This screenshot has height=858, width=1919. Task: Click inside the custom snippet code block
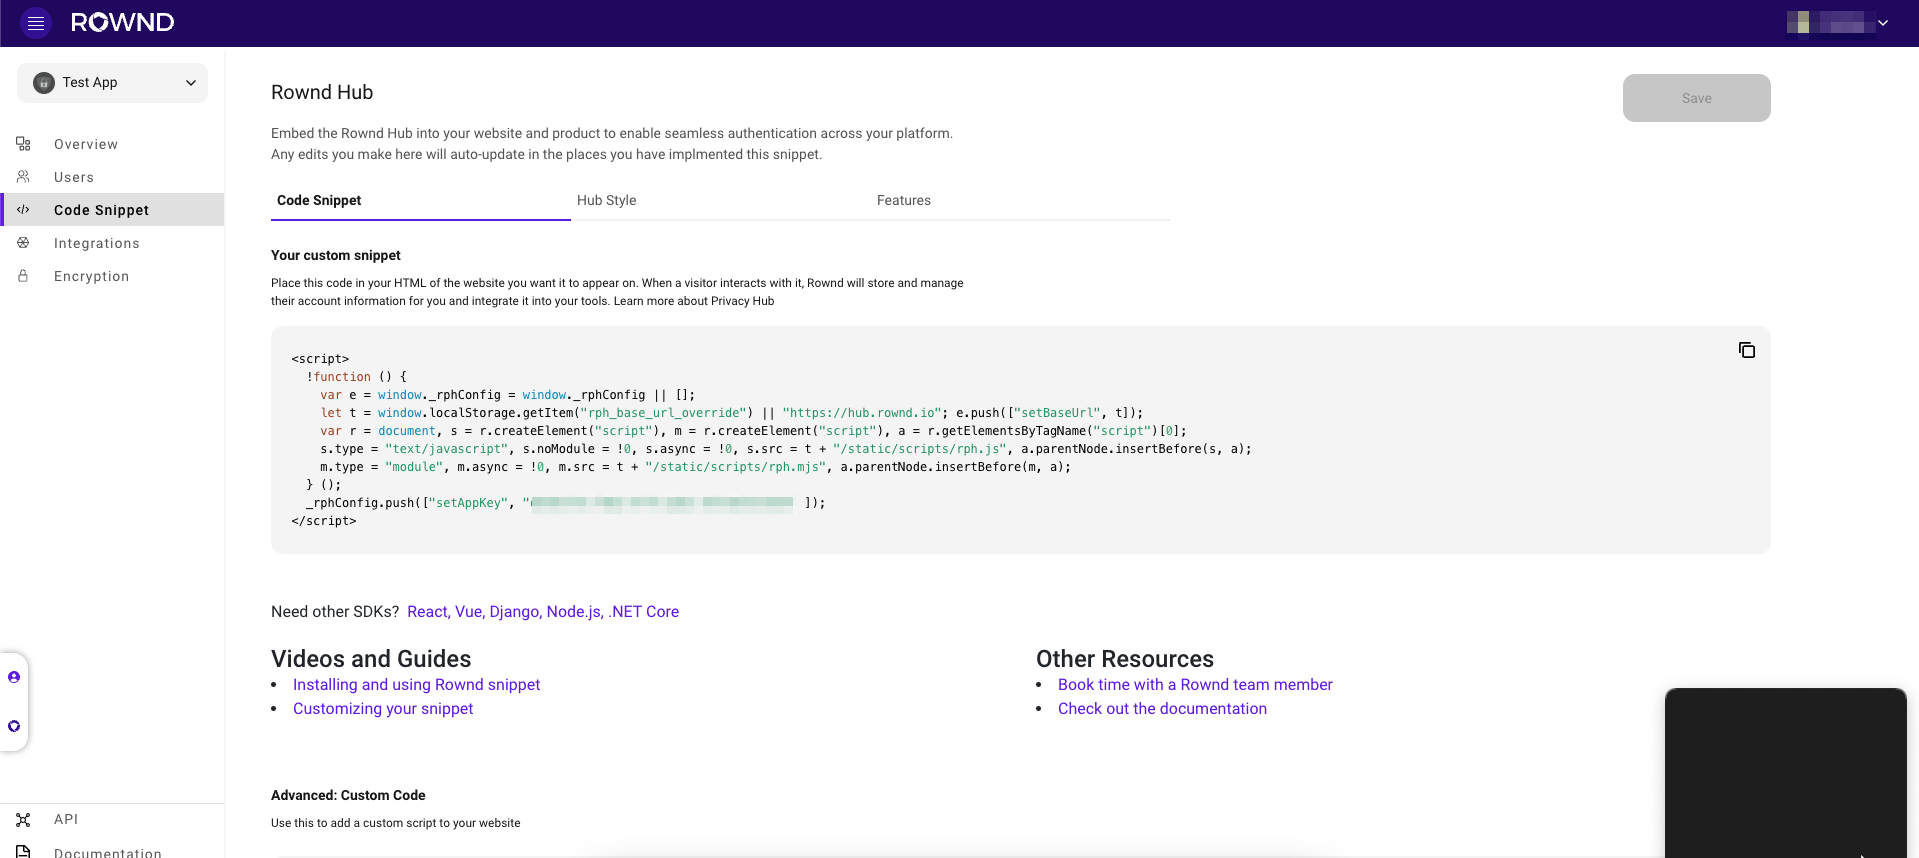click(x=1021, y=440)
